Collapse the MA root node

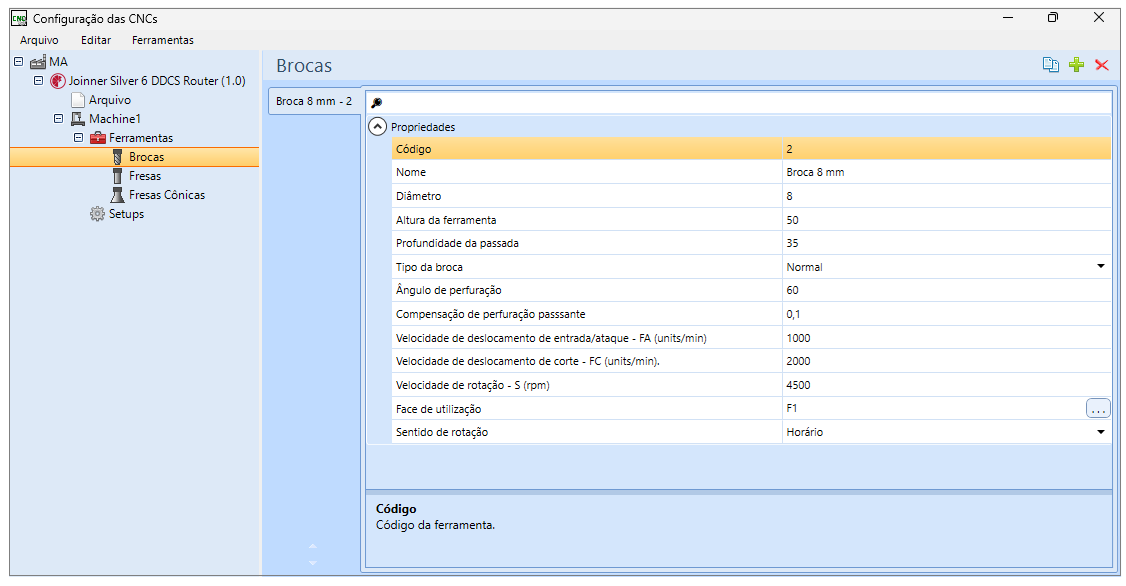[19, 62]
